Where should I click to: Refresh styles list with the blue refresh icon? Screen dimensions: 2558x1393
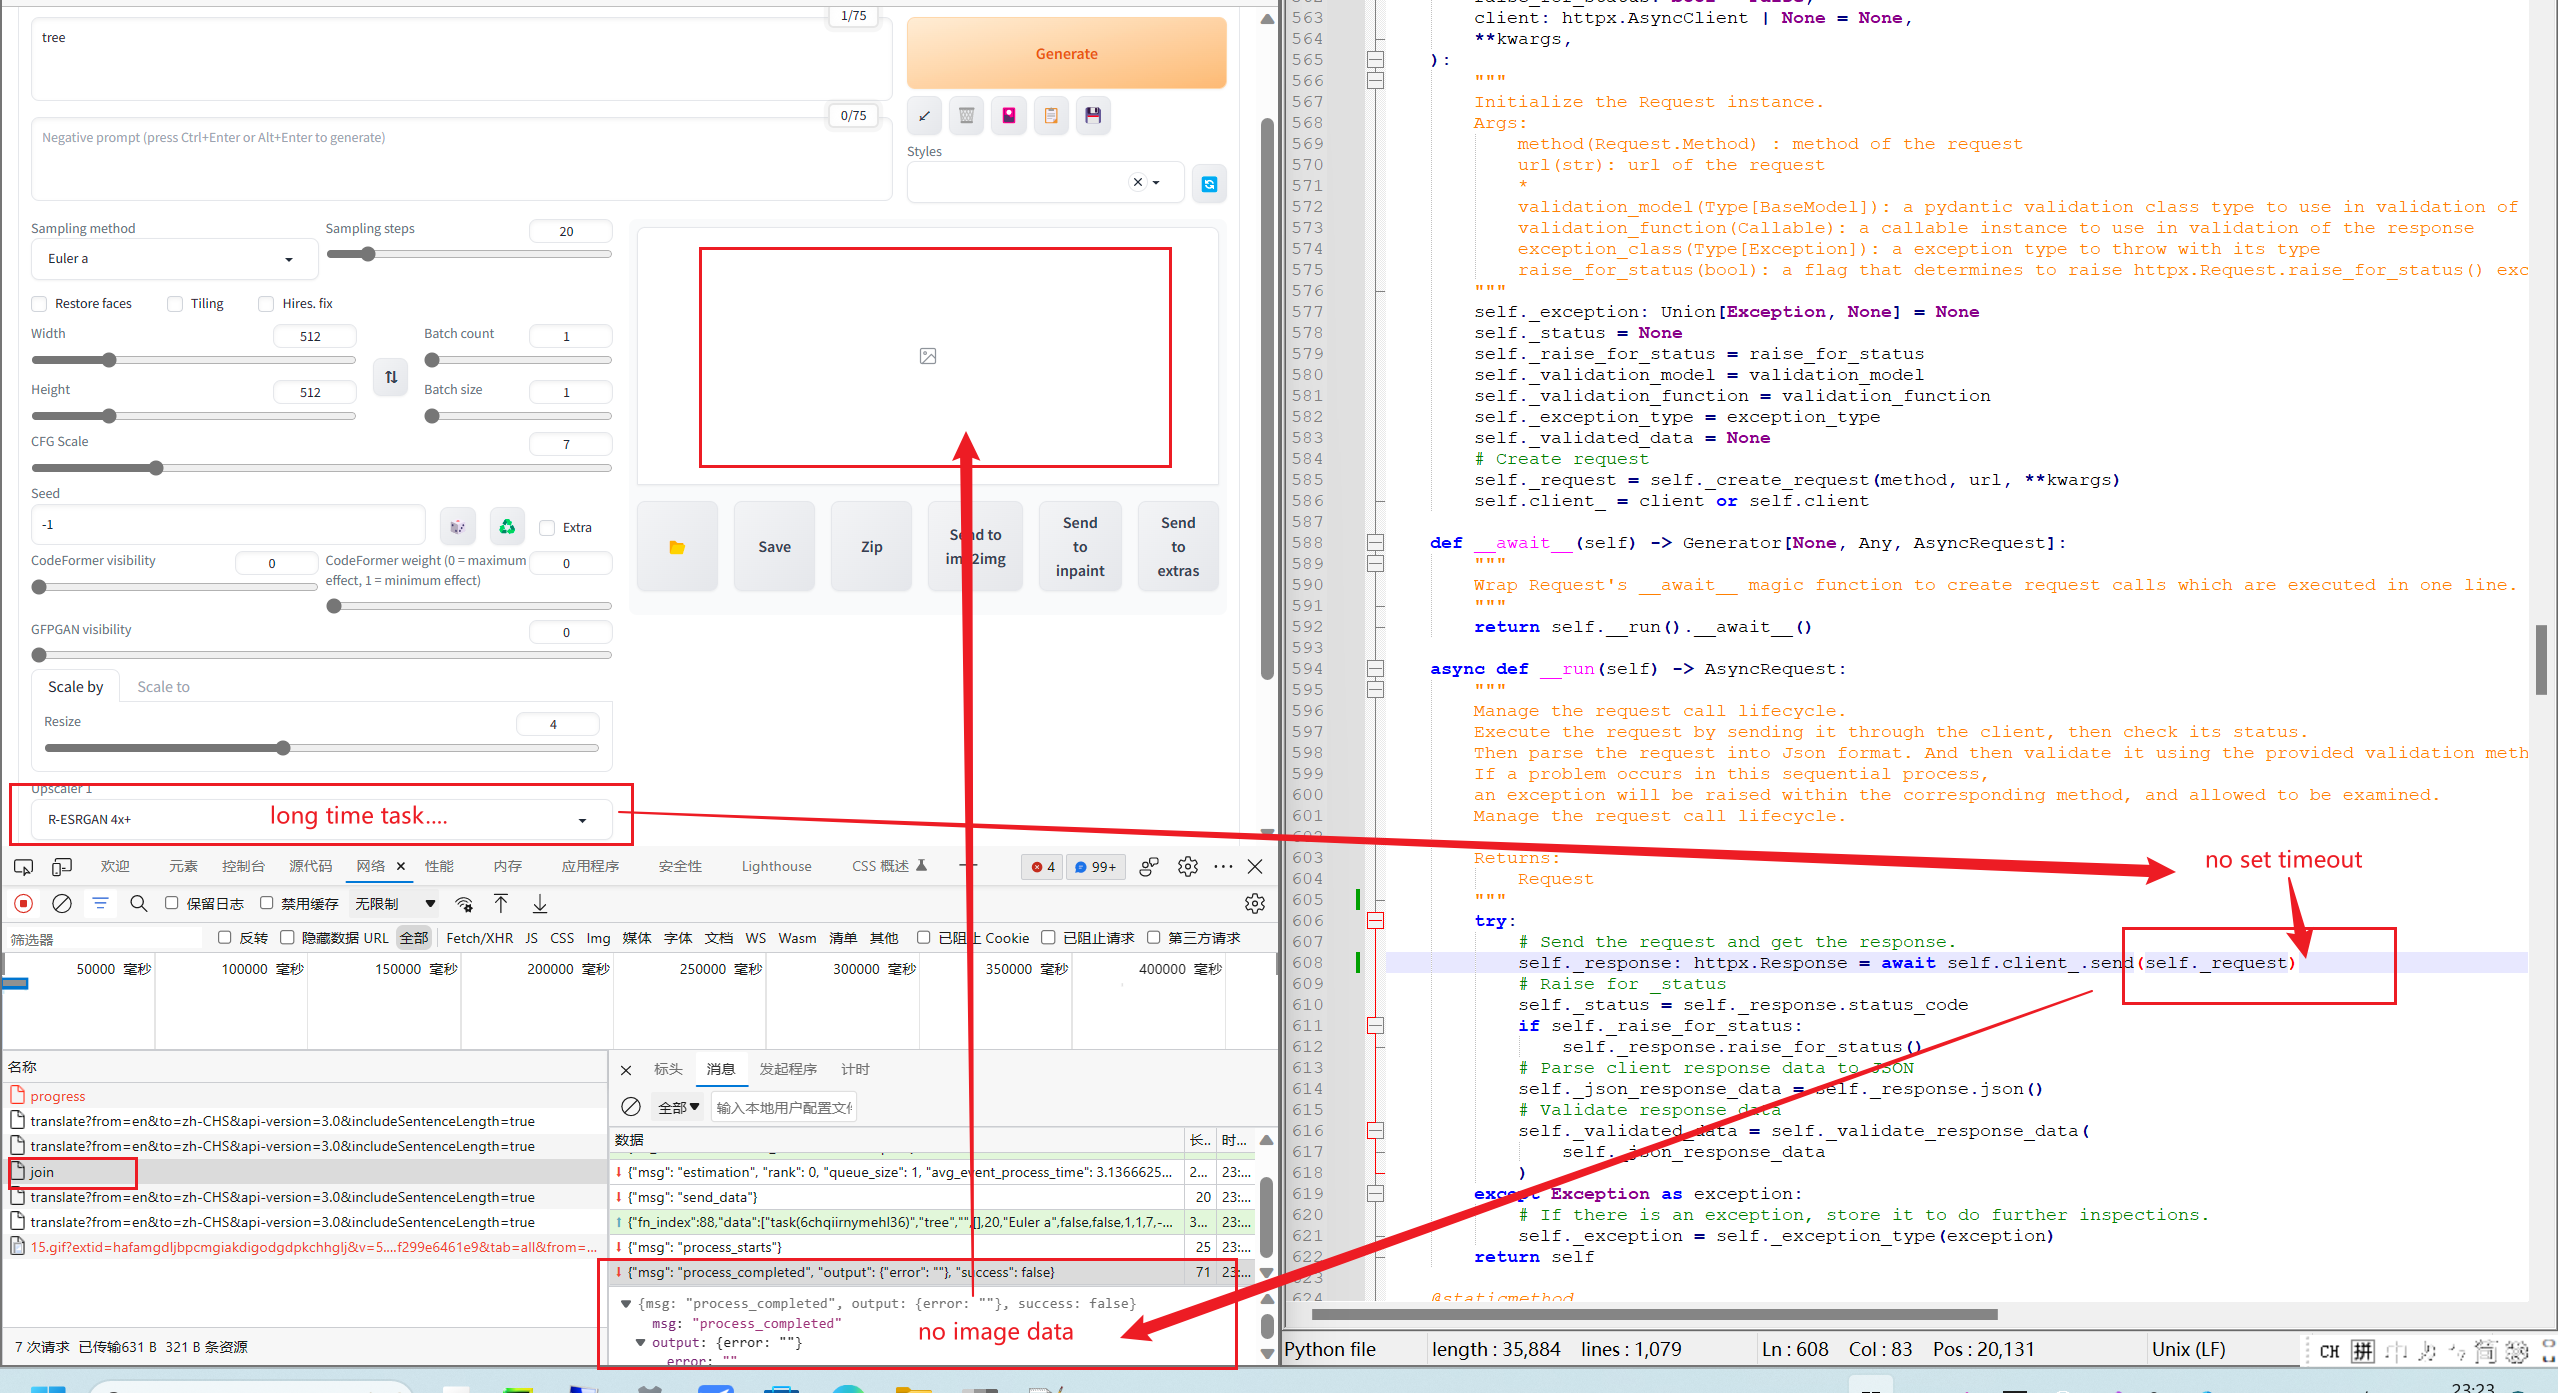click(1209, 182)
